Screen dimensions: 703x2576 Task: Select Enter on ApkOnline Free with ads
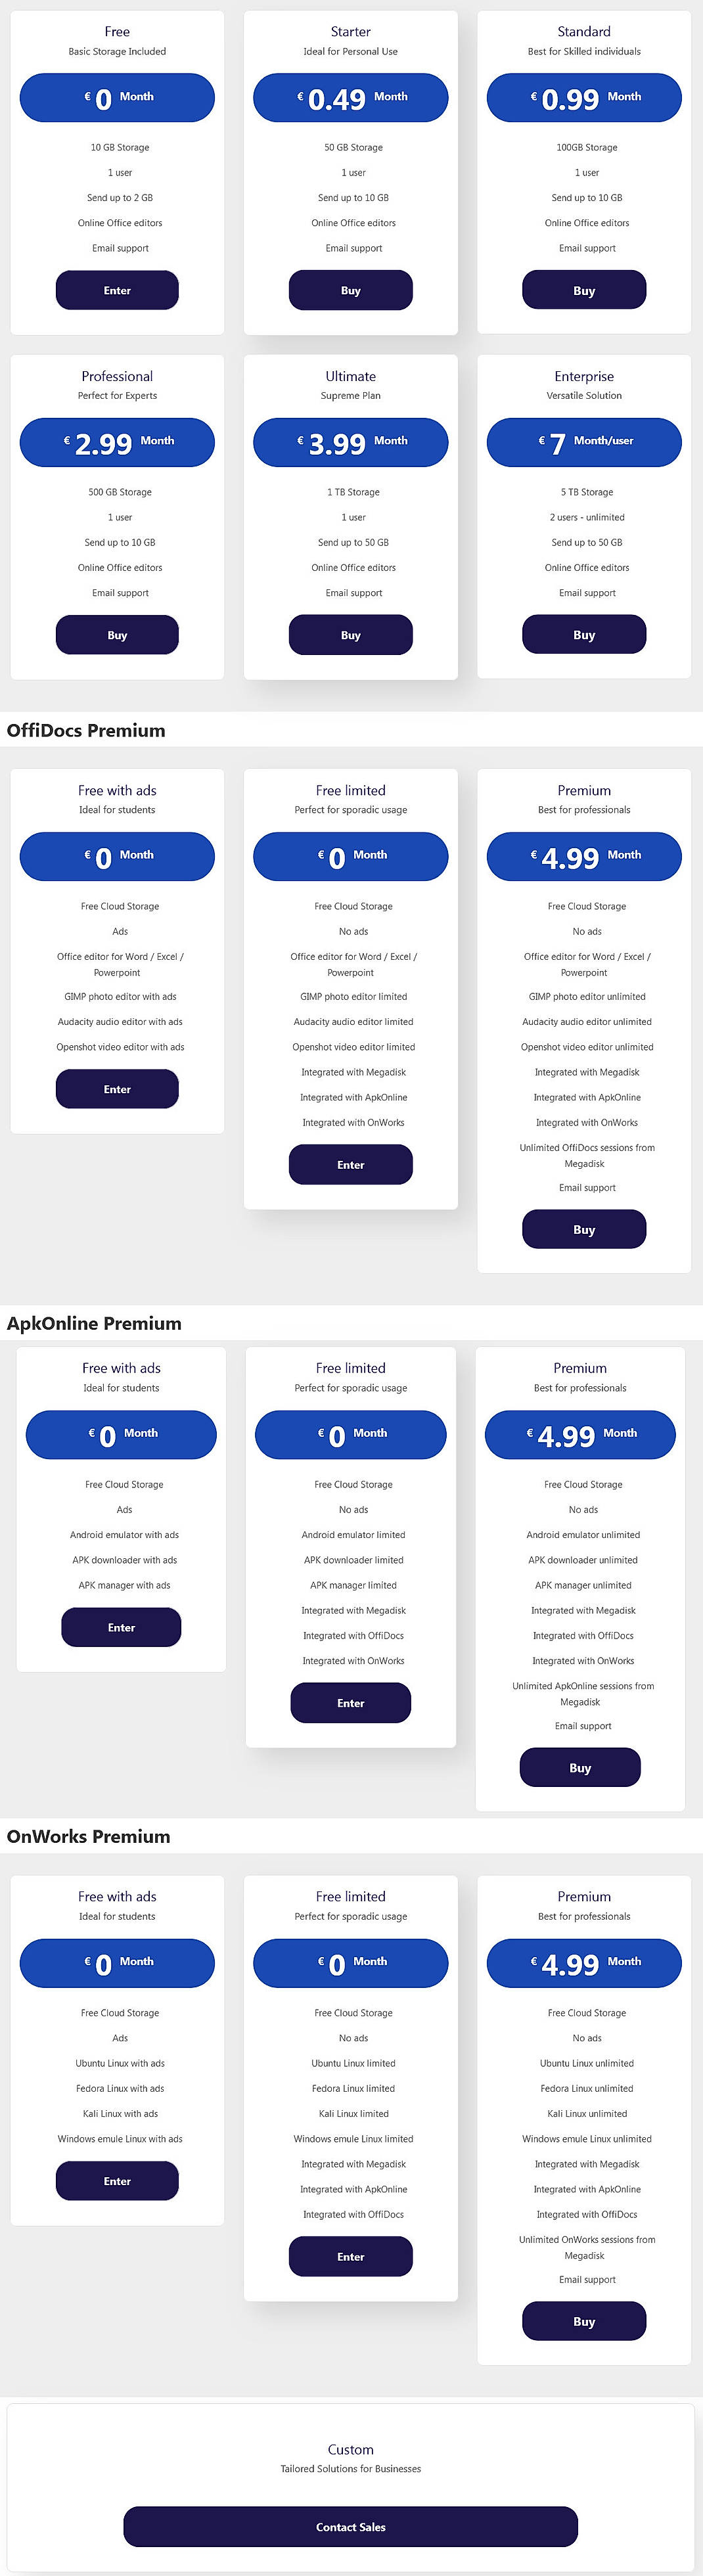coord(120,1627)
